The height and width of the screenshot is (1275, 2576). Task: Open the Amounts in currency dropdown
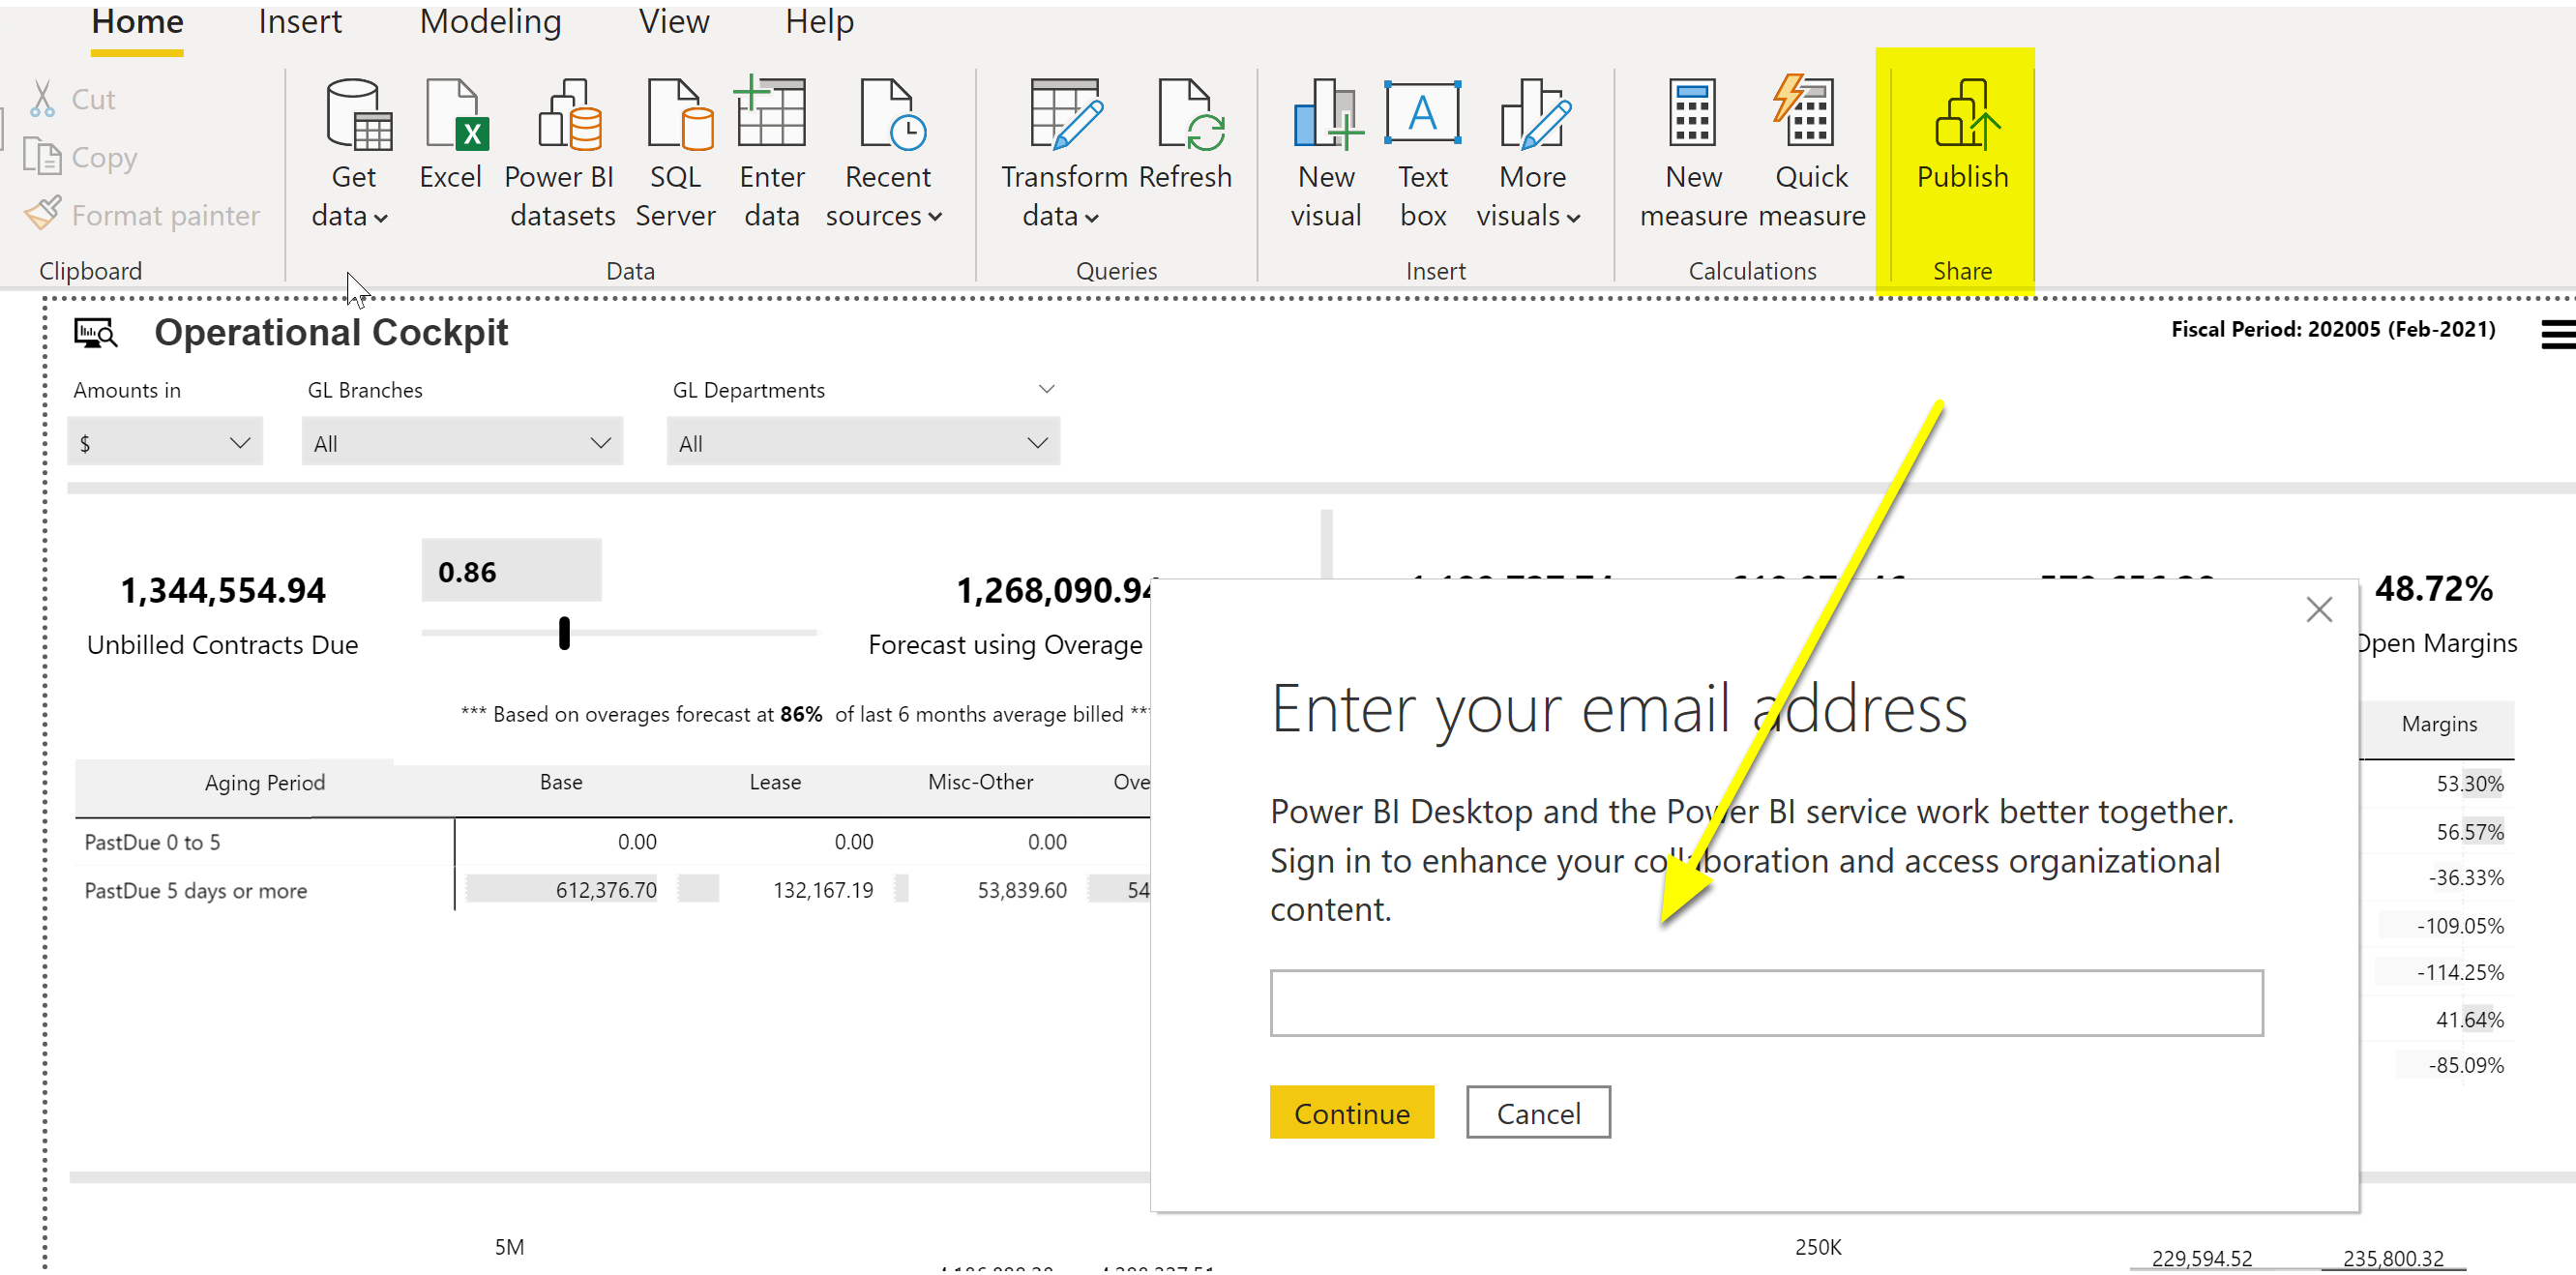165,443
